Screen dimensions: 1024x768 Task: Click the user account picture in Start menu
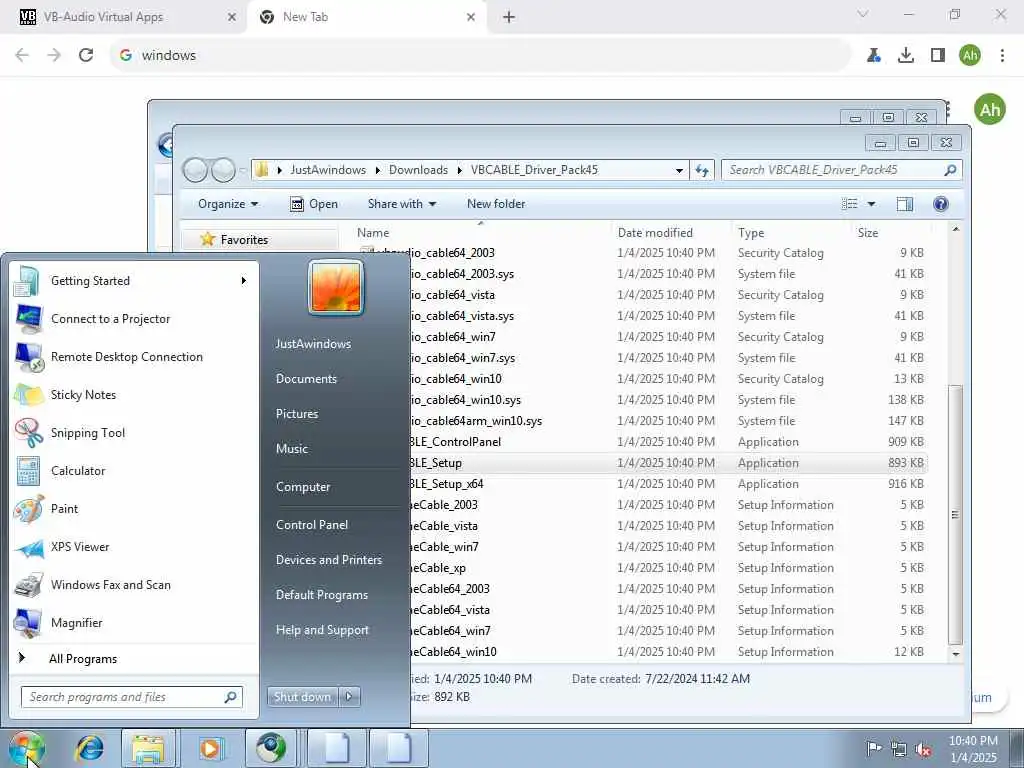(336, 287)
